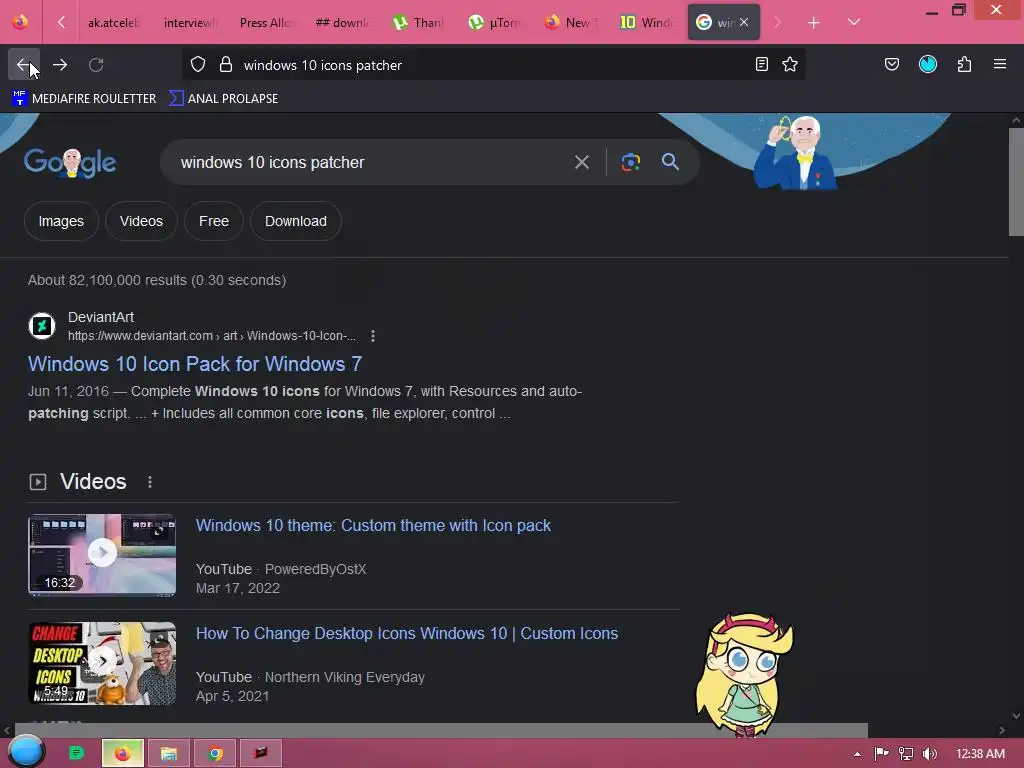
Task: Open the Videos section three-dot menu
Action: coord(150,482)
